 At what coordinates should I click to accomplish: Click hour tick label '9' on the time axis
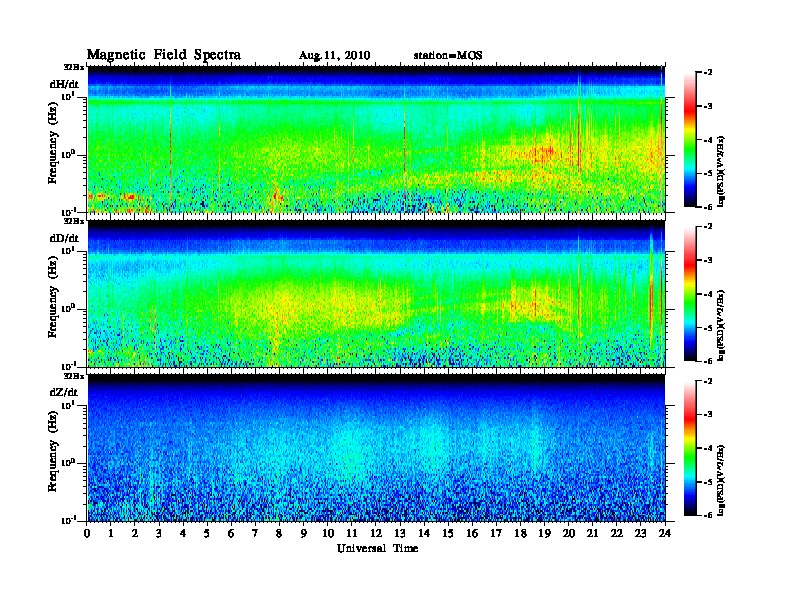click(304, 533)
